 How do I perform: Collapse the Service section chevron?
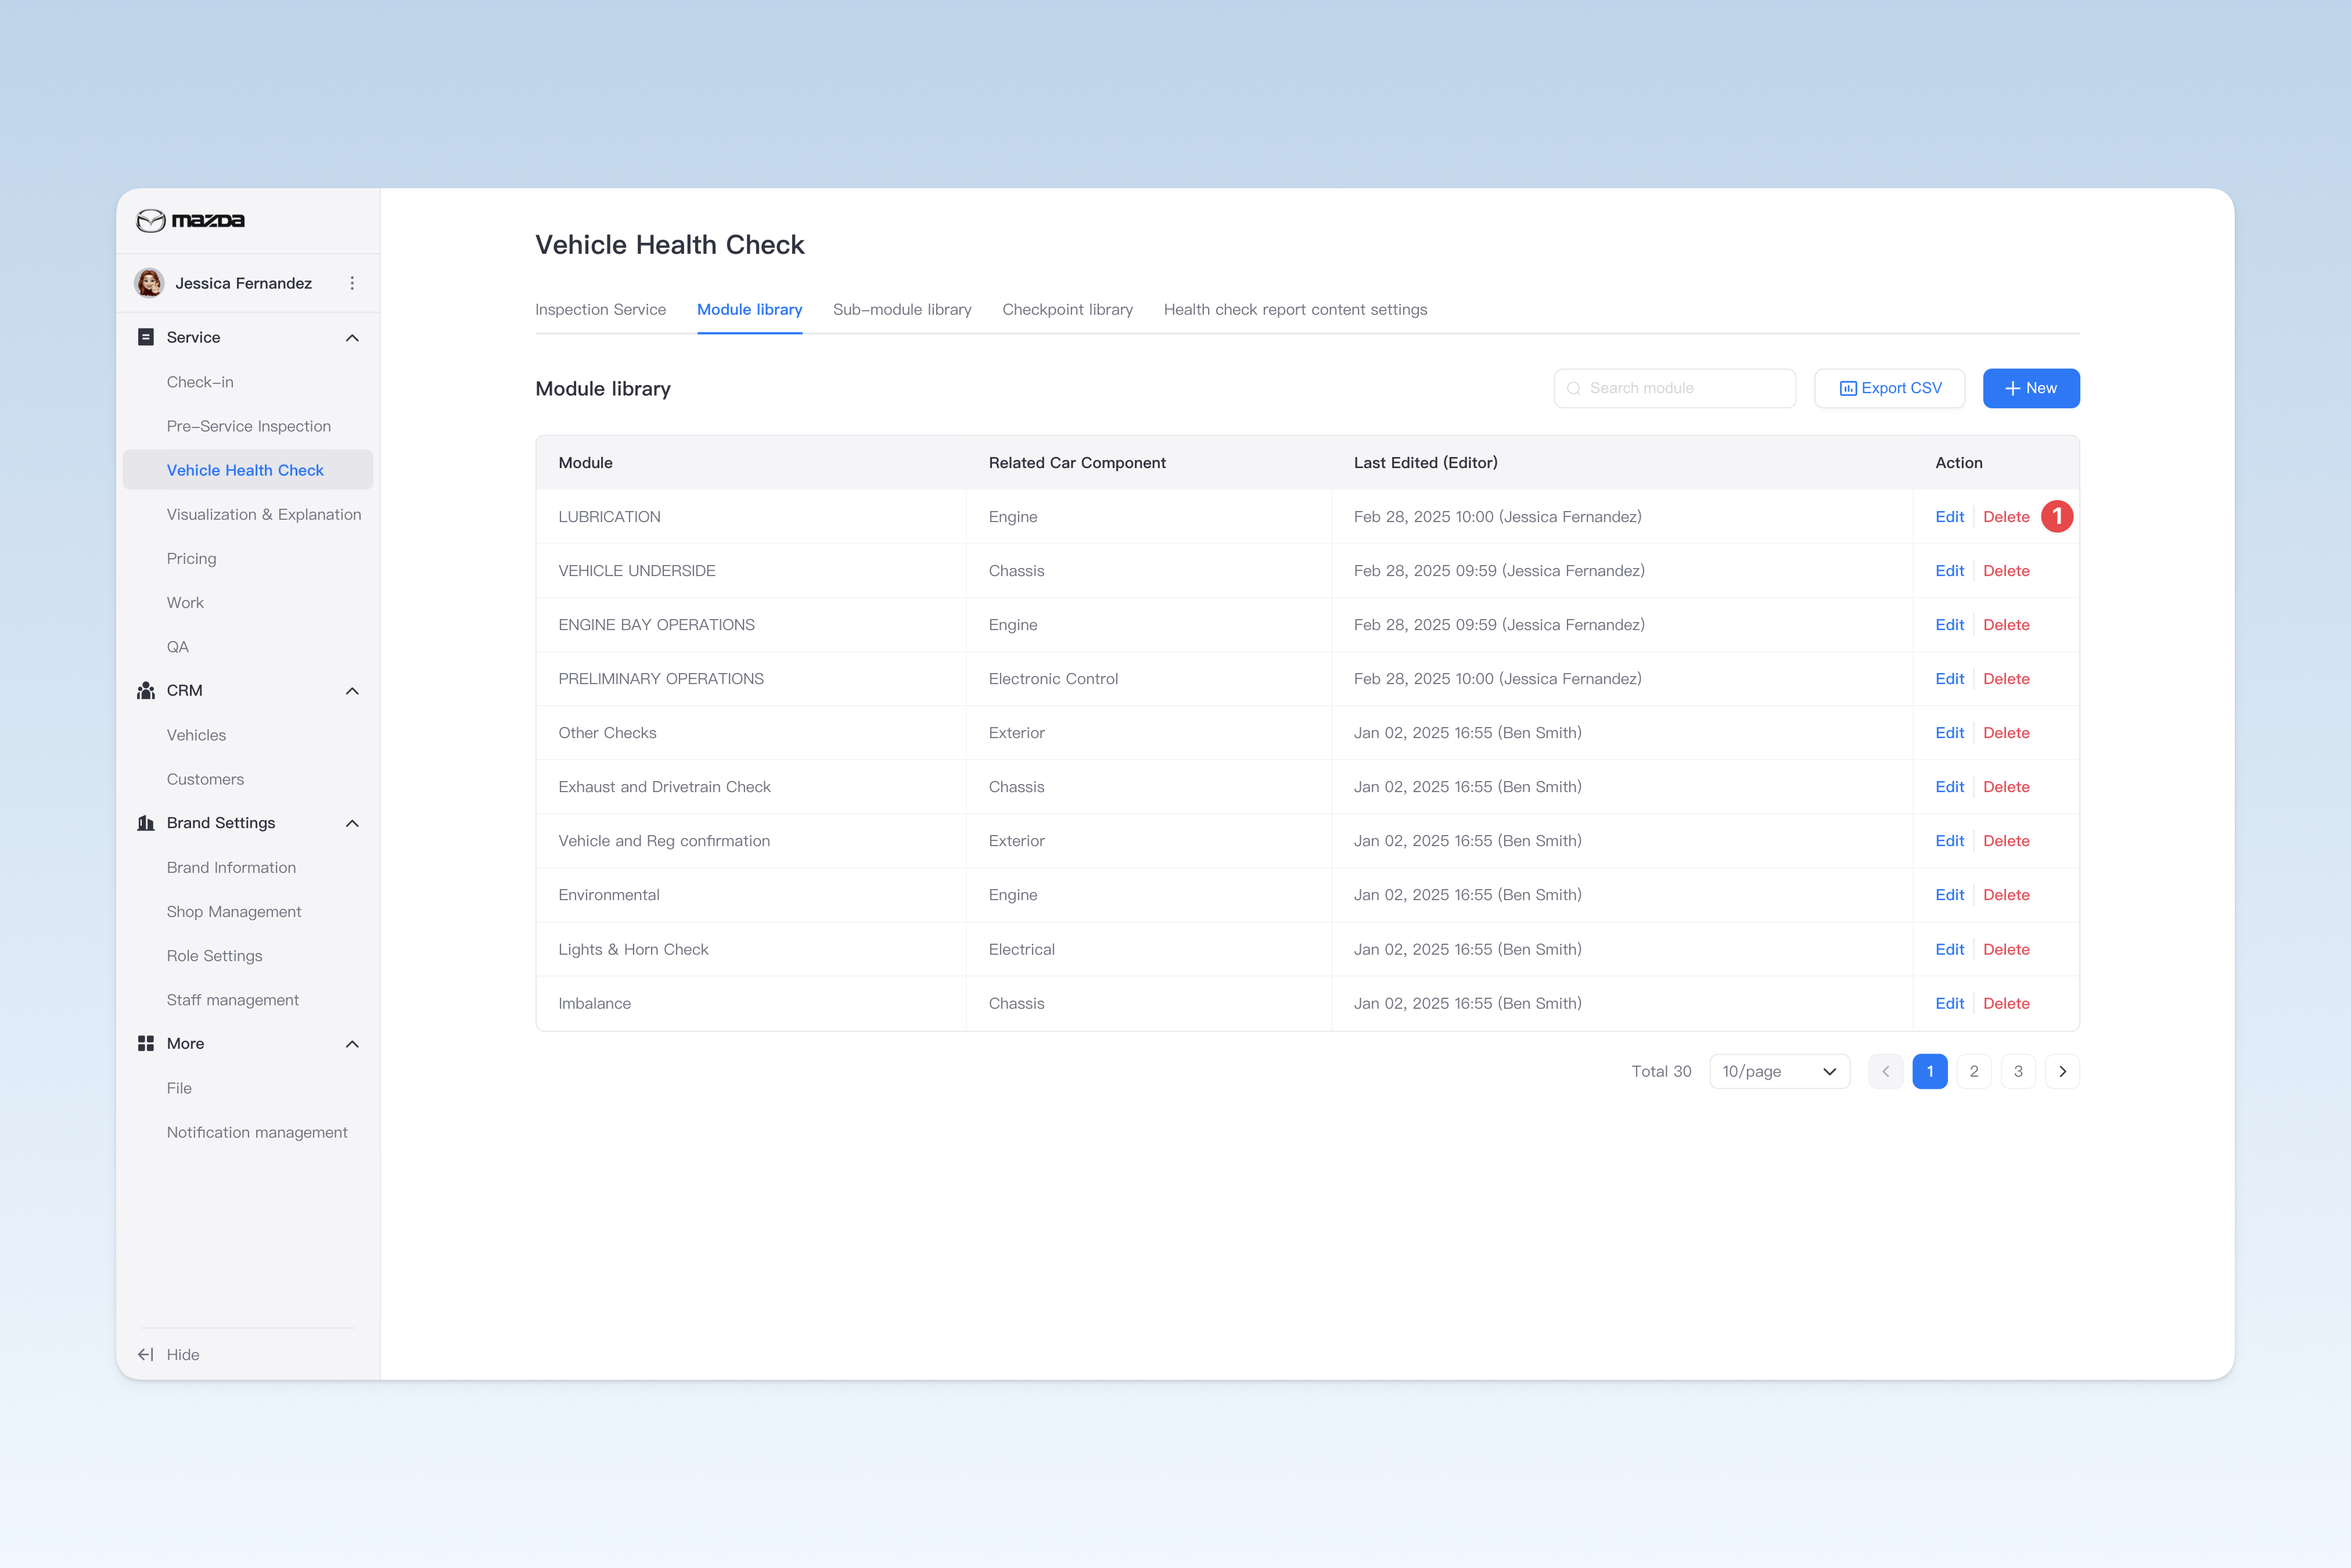(352, 338)
